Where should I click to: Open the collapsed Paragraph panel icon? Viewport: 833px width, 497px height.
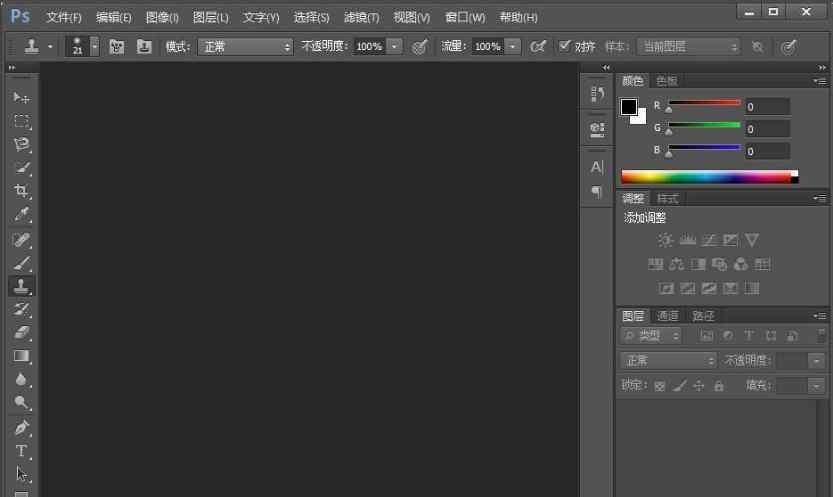[x=597, y=192]
